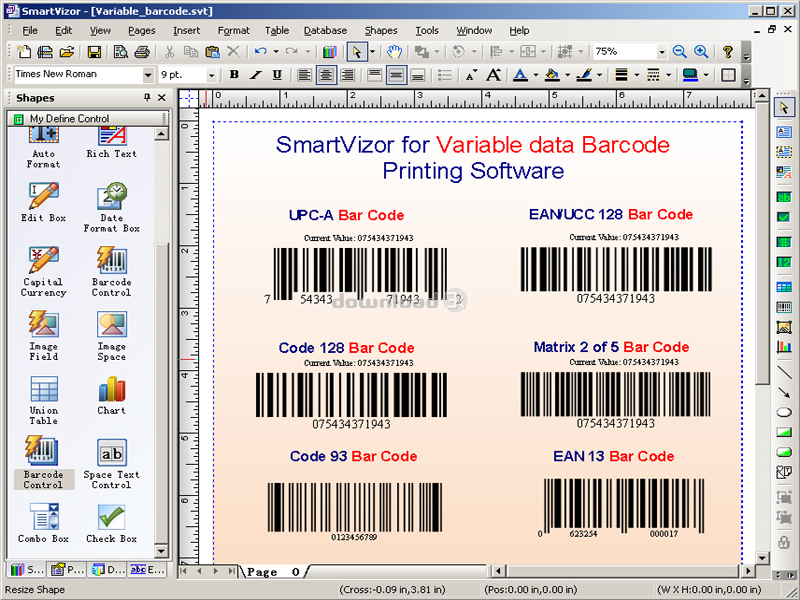
Task: Expand the line color dropdown arrow
Action: 599,75
